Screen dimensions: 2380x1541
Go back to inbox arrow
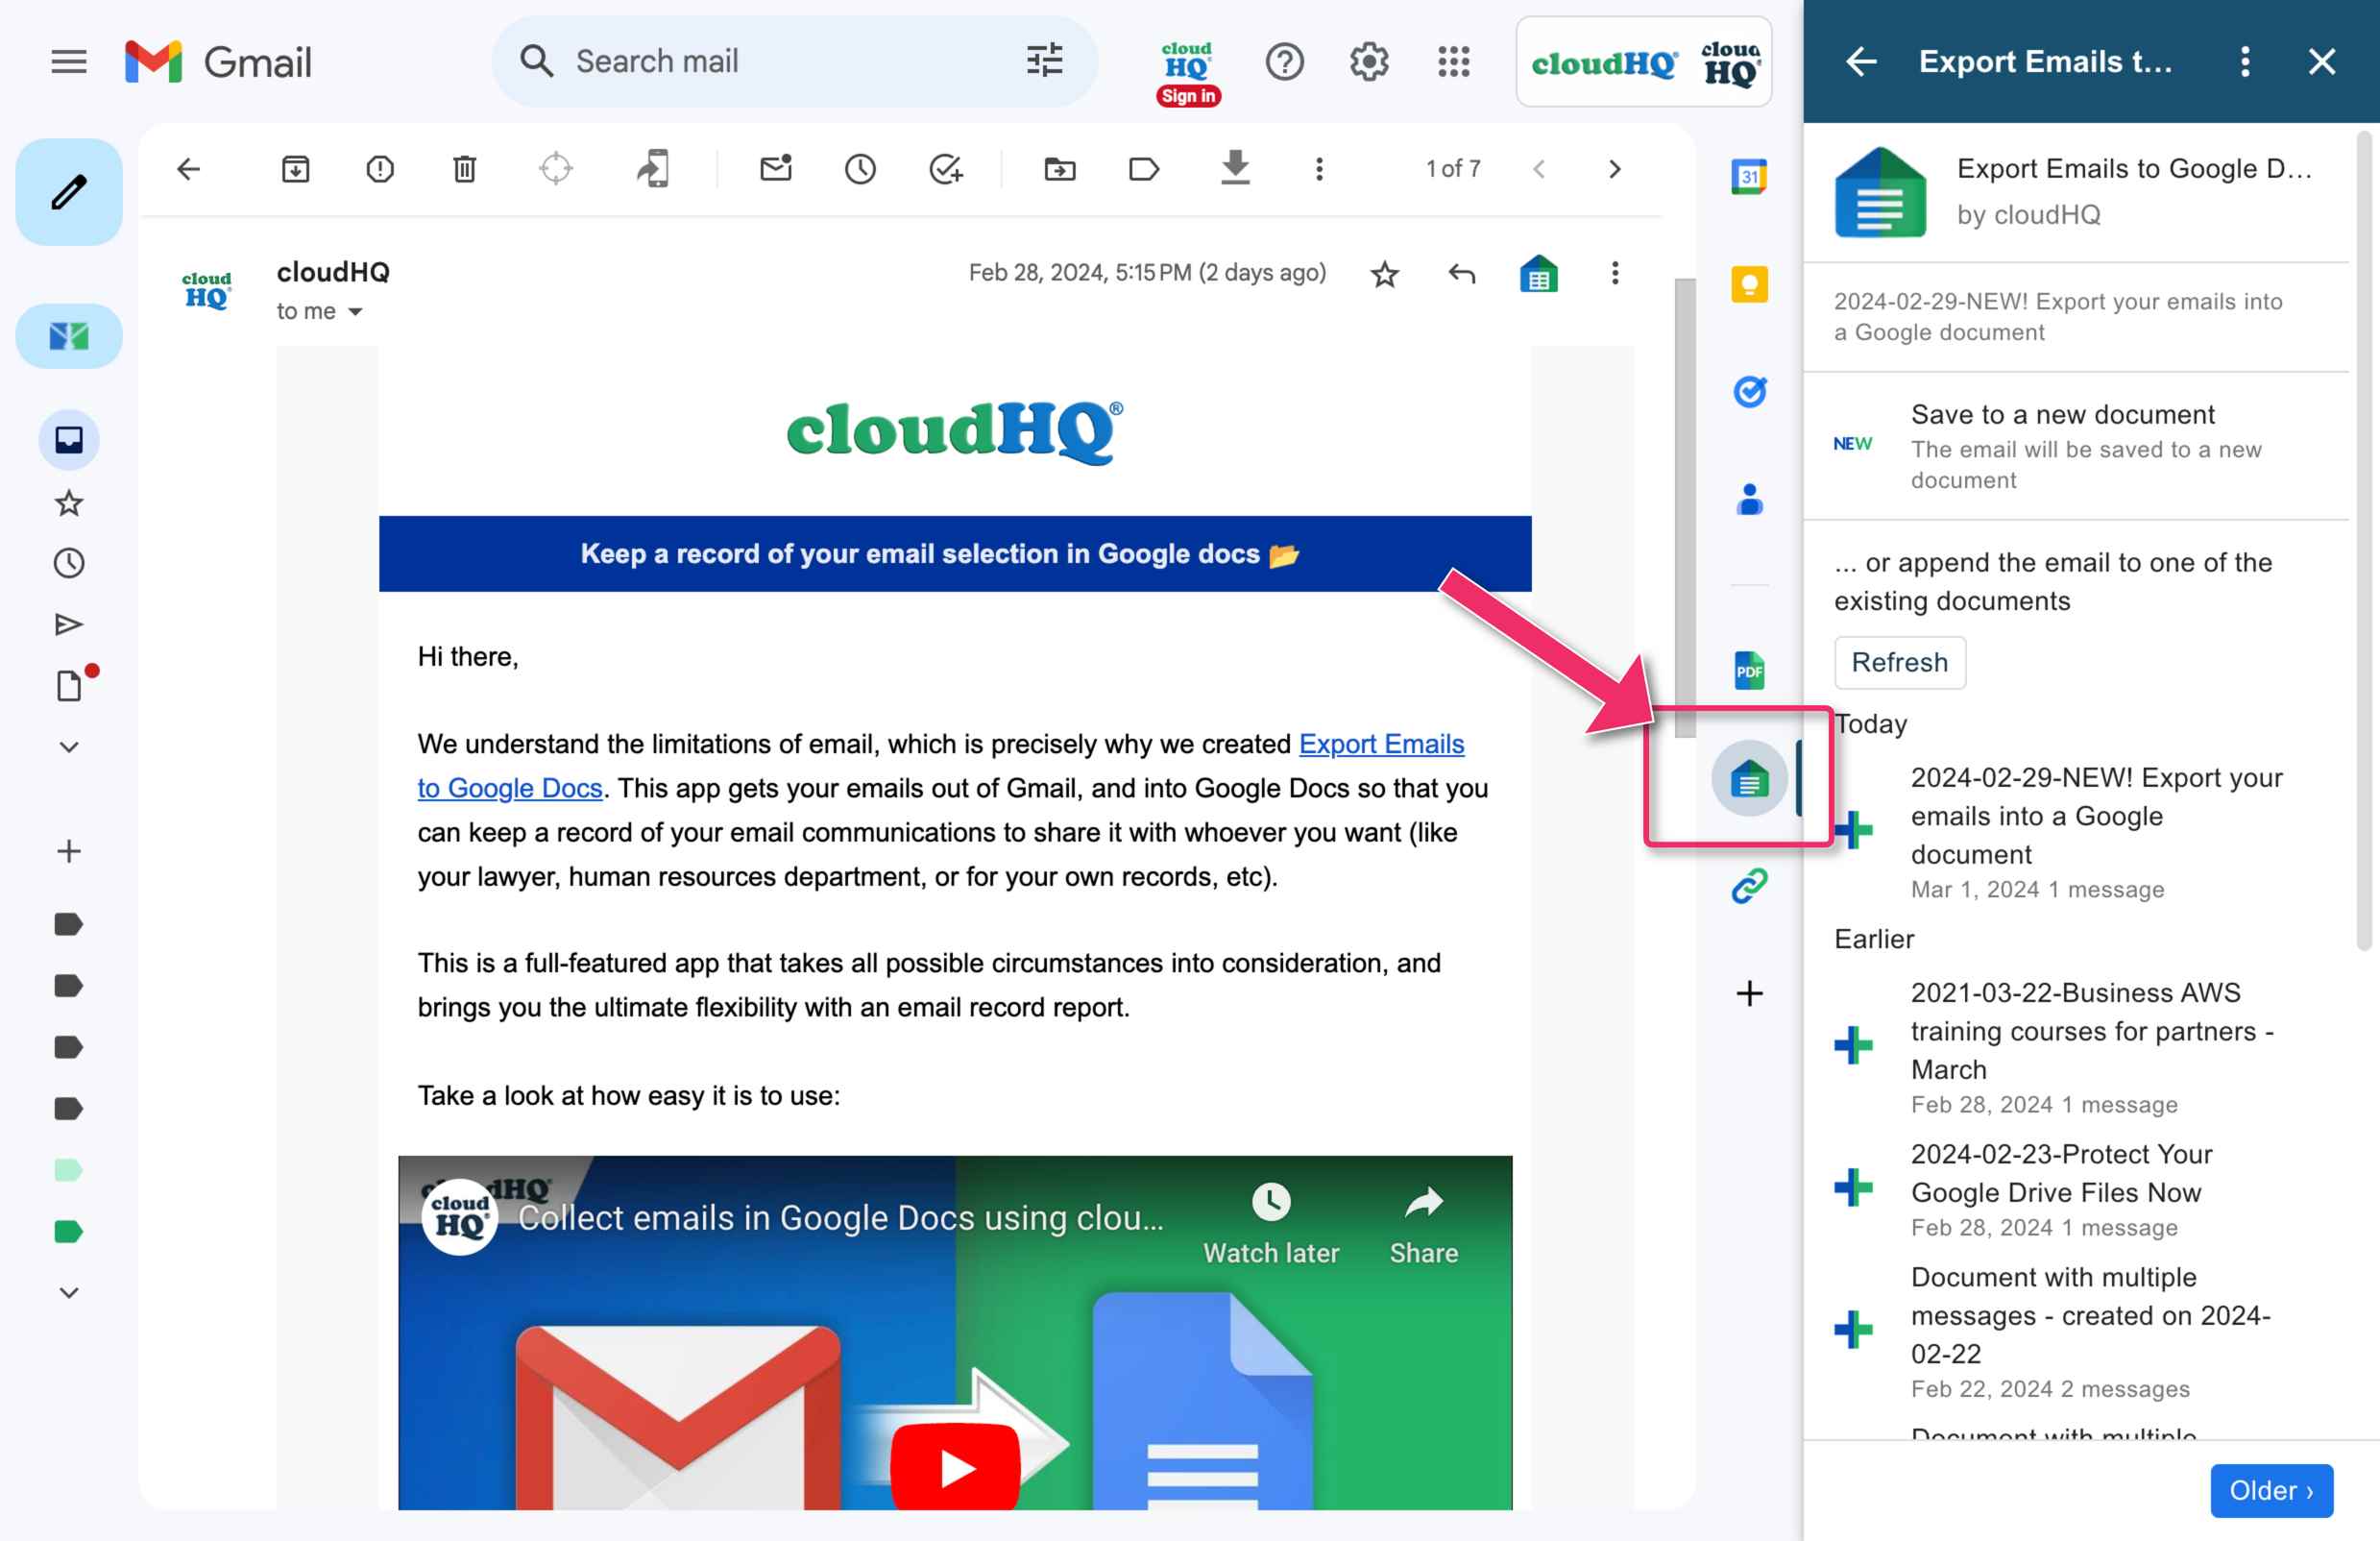pos(188,169)
